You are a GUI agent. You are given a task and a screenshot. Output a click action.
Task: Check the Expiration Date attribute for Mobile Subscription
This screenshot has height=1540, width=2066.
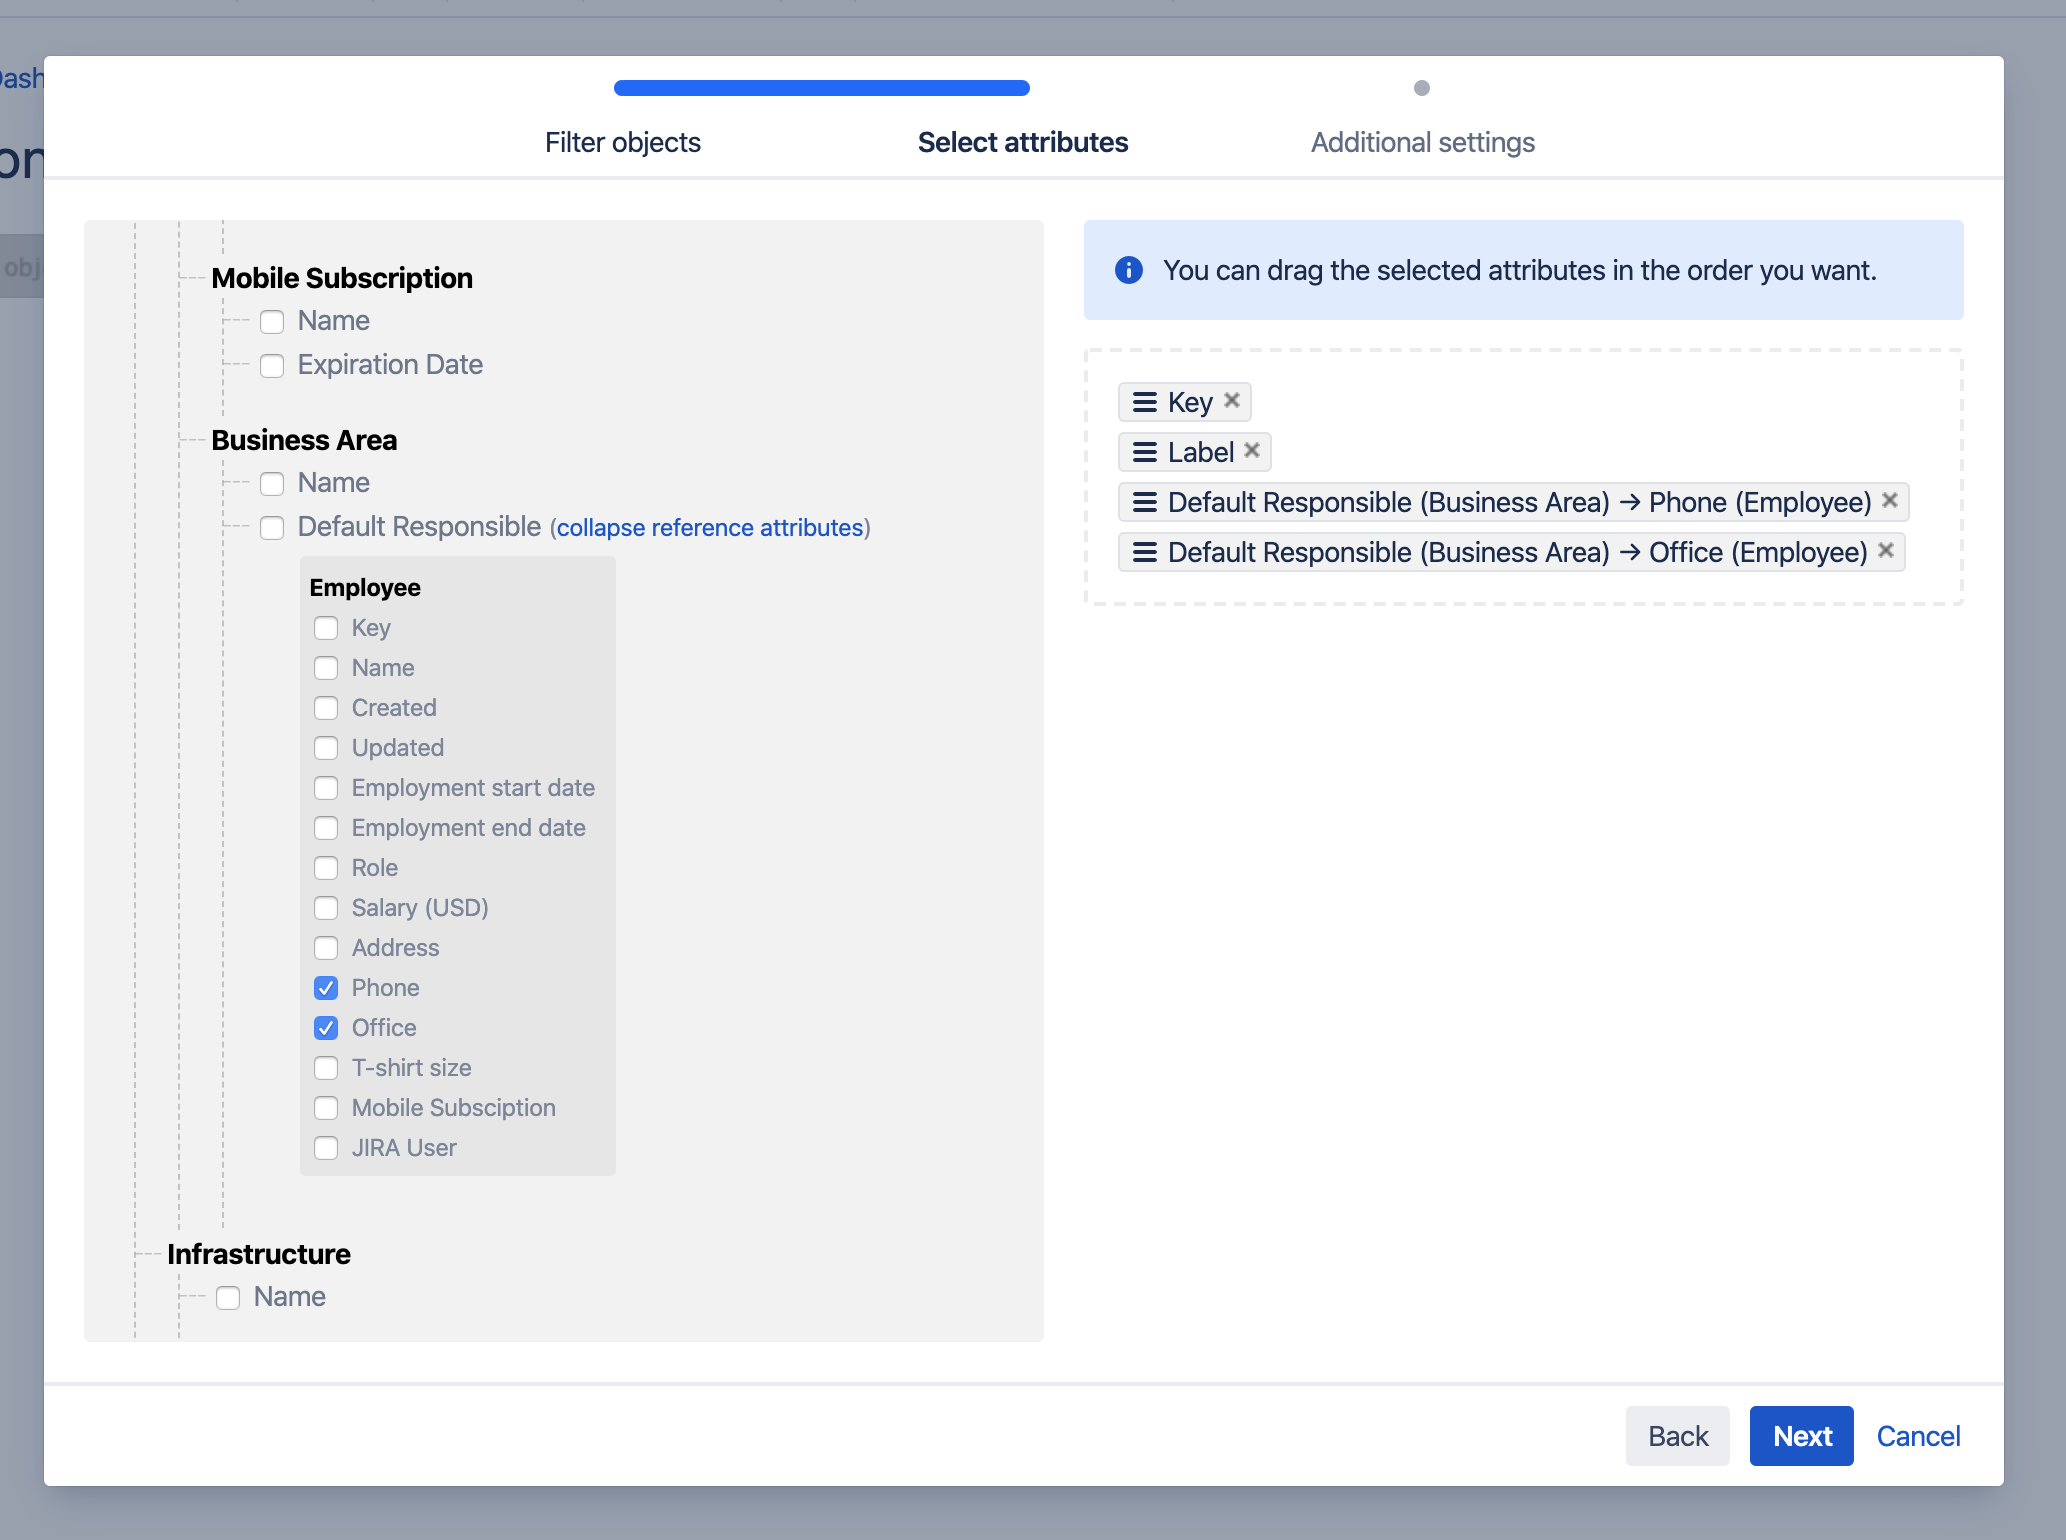pos(271,366)
